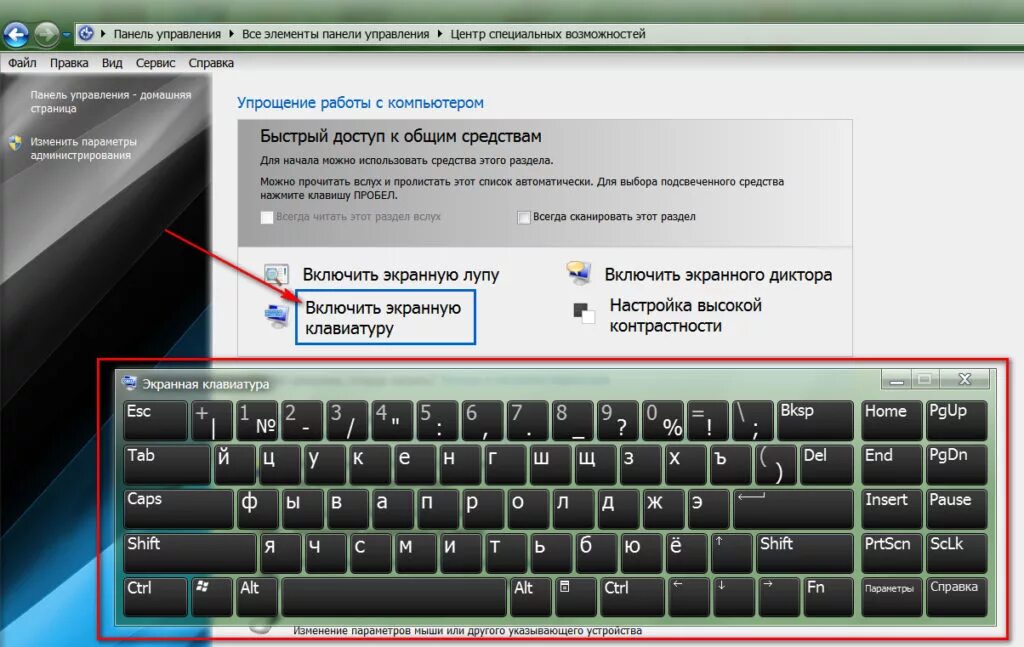
Task: Open Параметры key on on-screen keyboard
Action: (x=891, y=596)
